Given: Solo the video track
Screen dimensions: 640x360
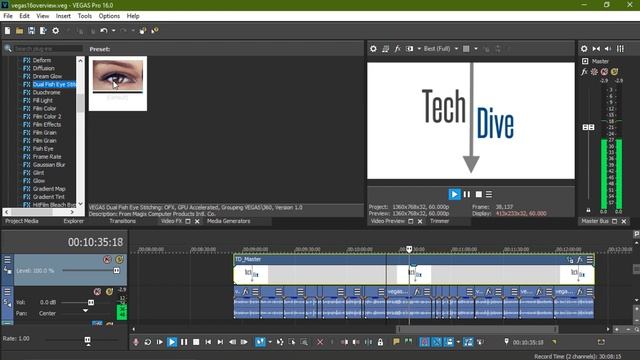Looking at the screenshot, I should point(119,260).
